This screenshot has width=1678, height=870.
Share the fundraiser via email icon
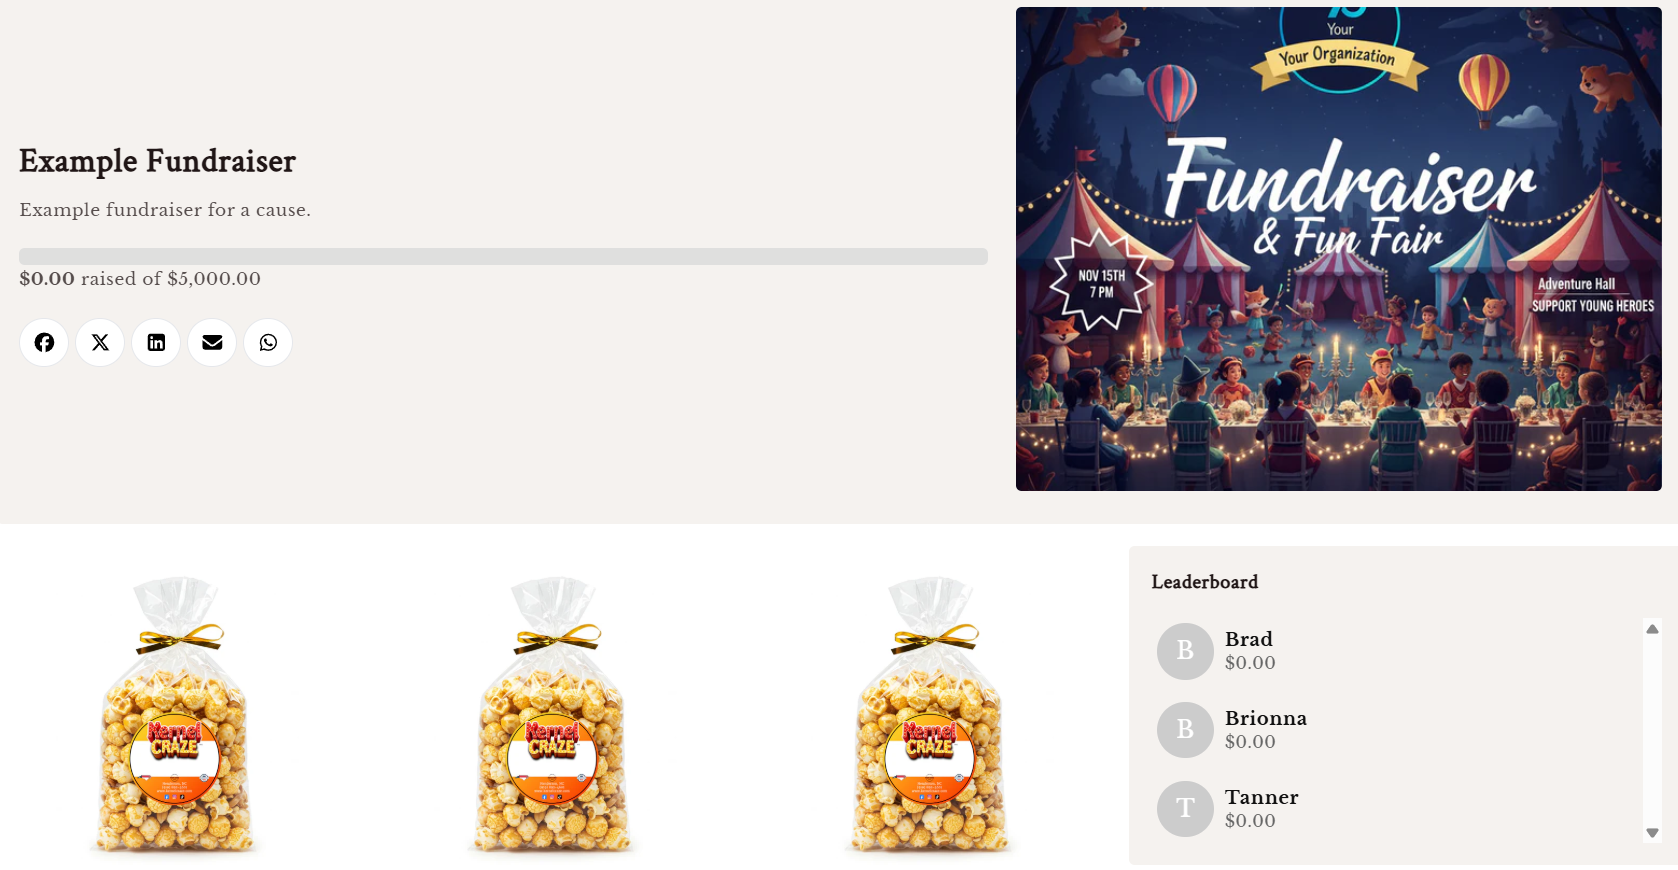point(212,343)
